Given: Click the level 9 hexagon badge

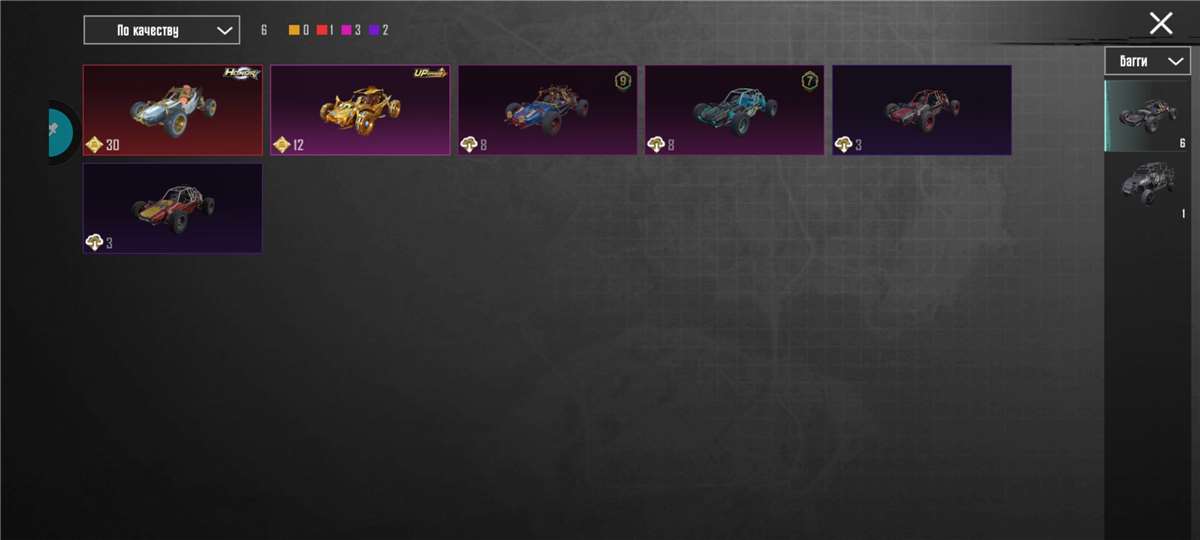Looking at the screenshot, I should point(623,81).
